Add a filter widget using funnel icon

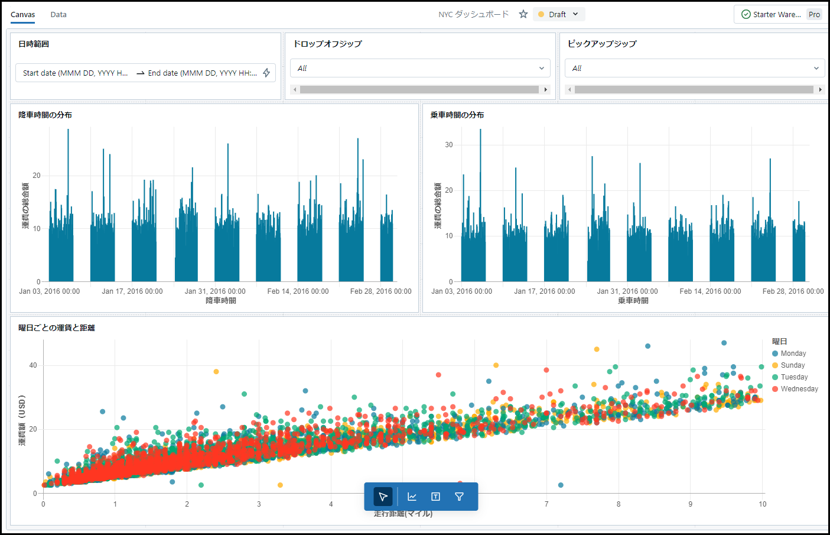459,496
